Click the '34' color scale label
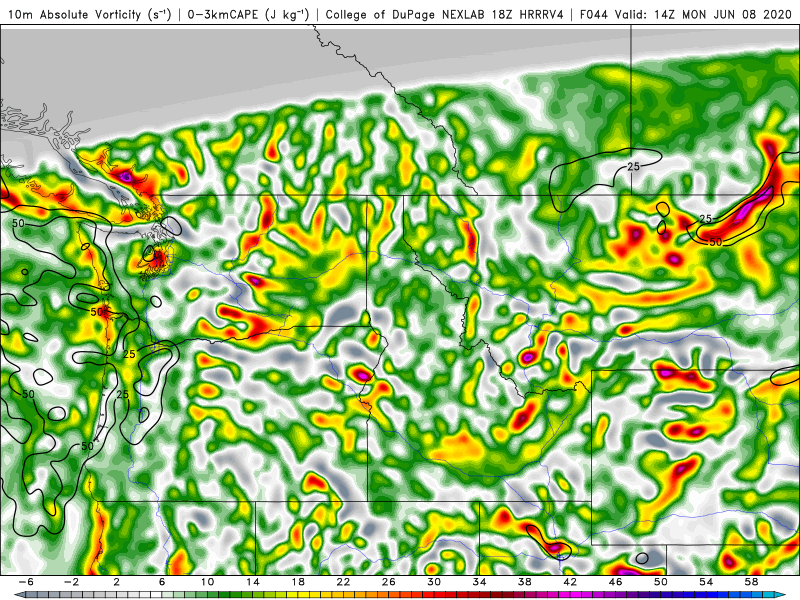Screen dimensions: 800x600 point(479,582)
